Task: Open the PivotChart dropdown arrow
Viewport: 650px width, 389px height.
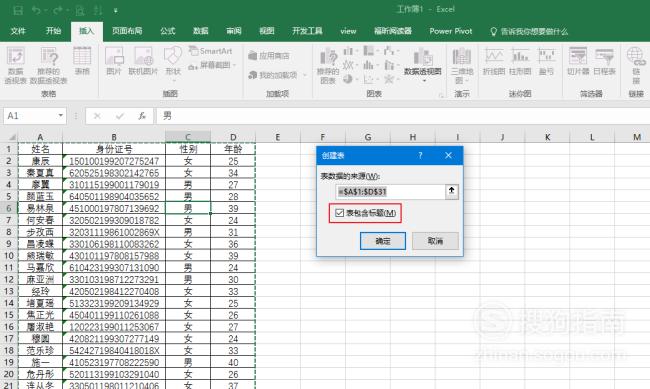Action: (424, 80)
